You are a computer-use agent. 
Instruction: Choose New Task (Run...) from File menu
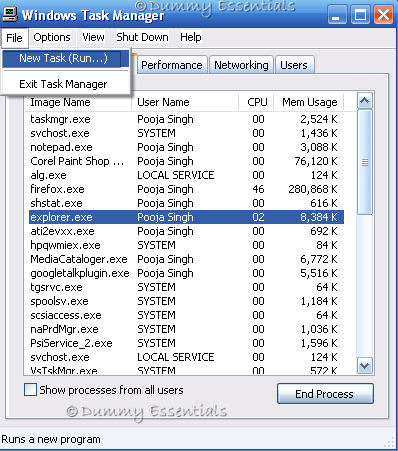[66, 58]
